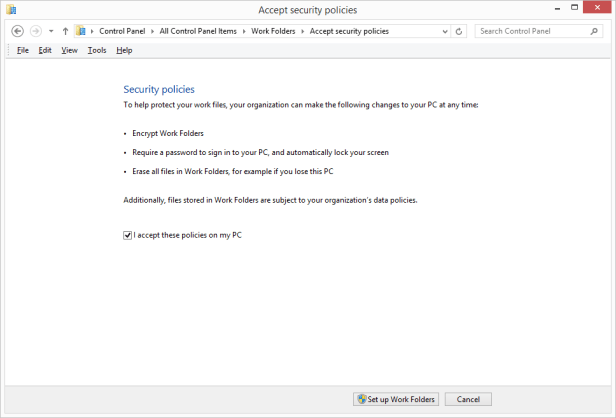This screenshot has width=616, height=418.
Task: Expand the arrow after 'Control Panel' breadcrumb
Action: point(153,31)
